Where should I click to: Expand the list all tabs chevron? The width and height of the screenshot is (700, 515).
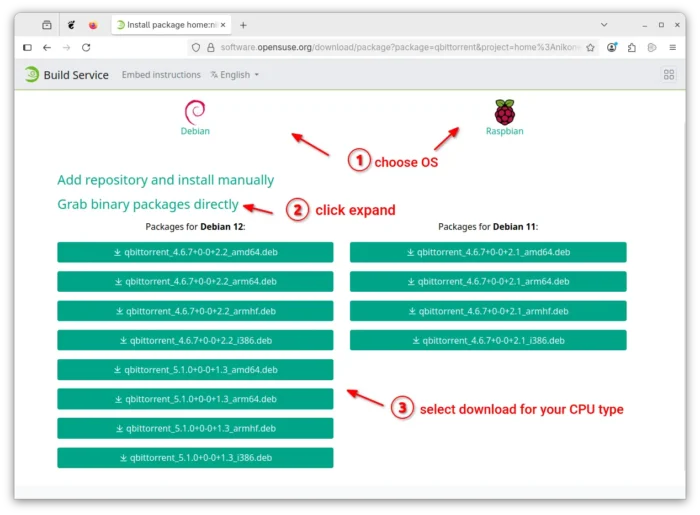pos(604,25)
